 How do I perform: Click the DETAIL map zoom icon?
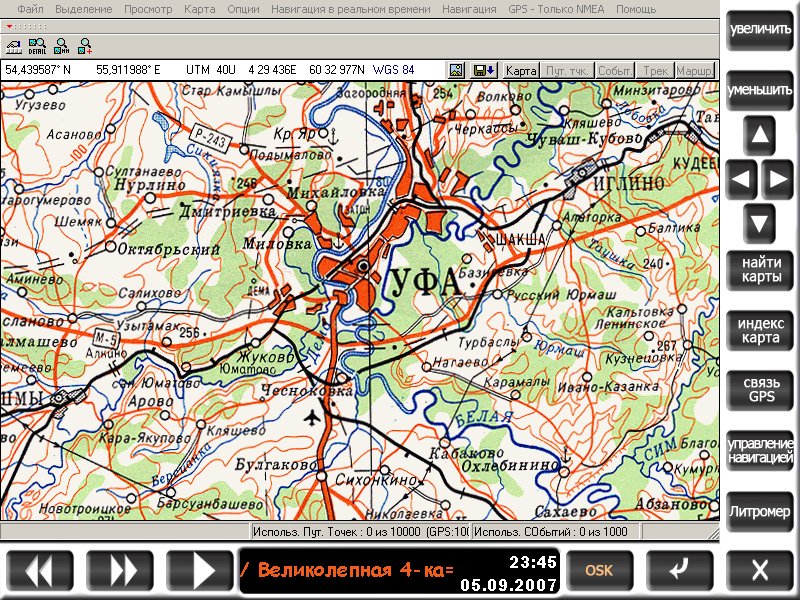pyautogui.click(x=37, y=45)
